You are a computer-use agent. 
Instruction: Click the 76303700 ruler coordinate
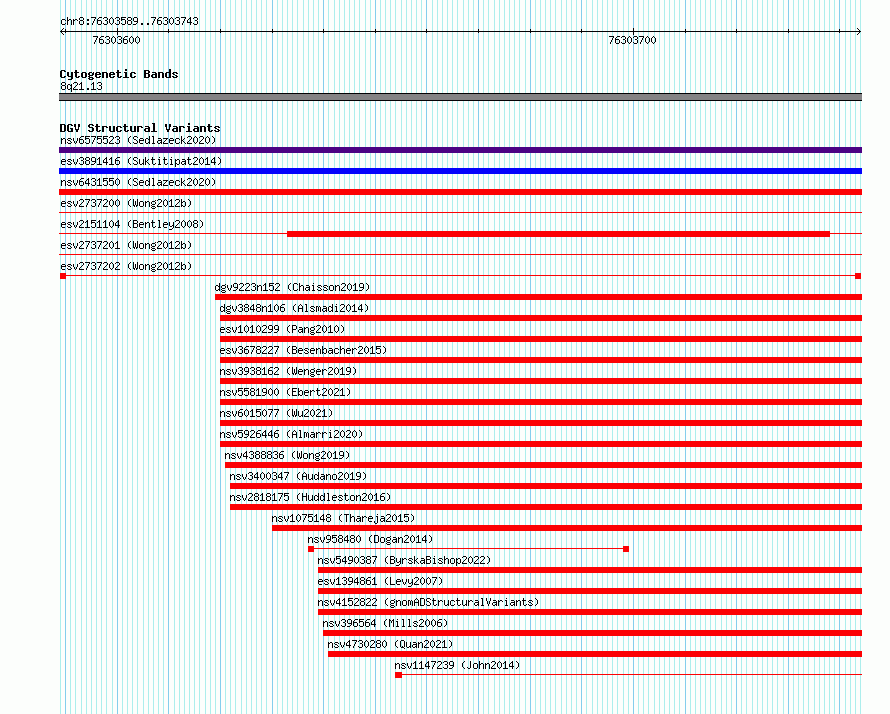632,40
